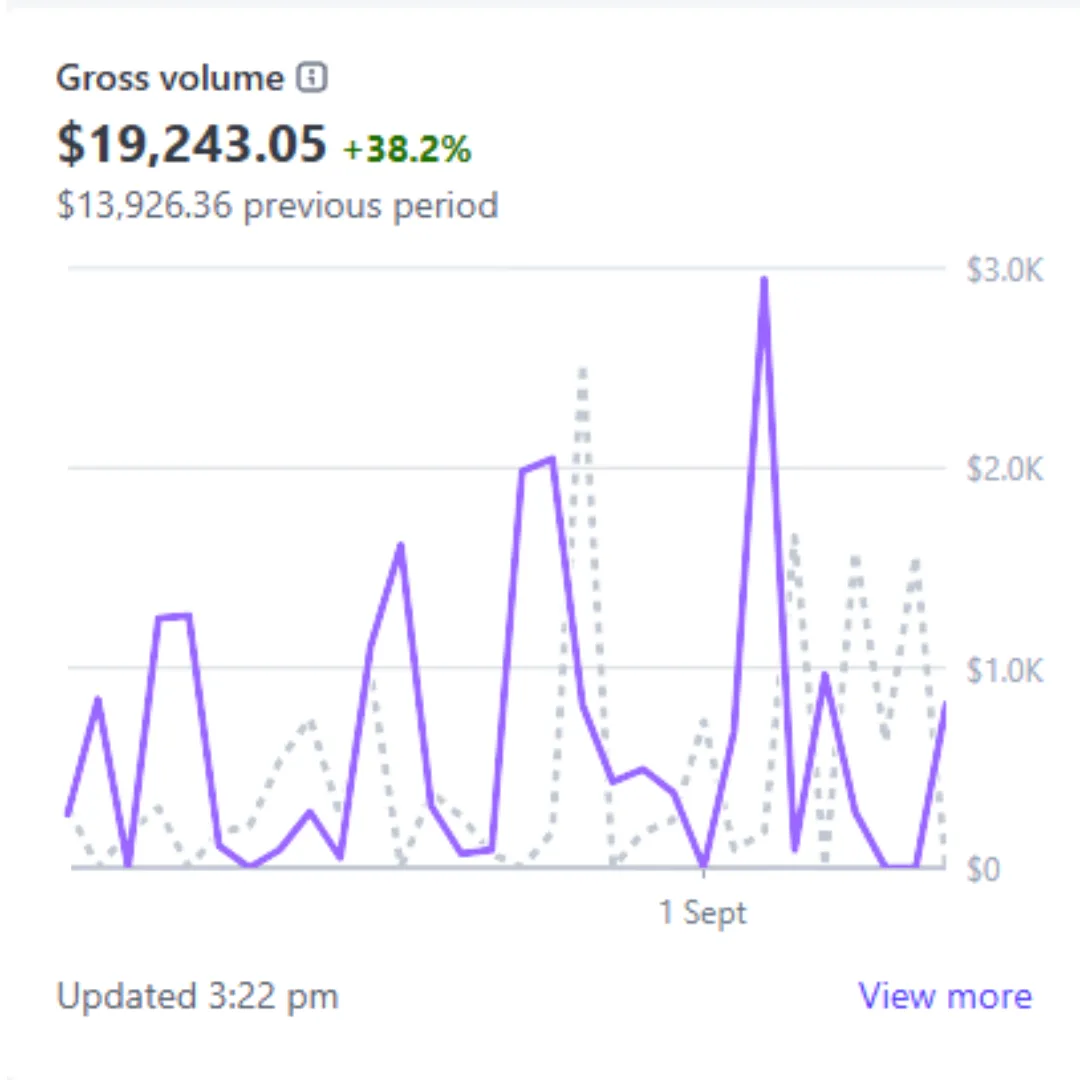This screenshot has width=1080, height=1080.
Task: Click the $2.0K axis label
Action: [x=1004, y=469]
